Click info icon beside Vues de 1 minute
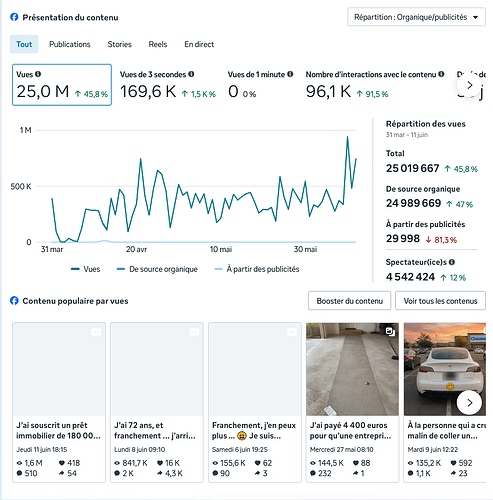 [290, 74]
